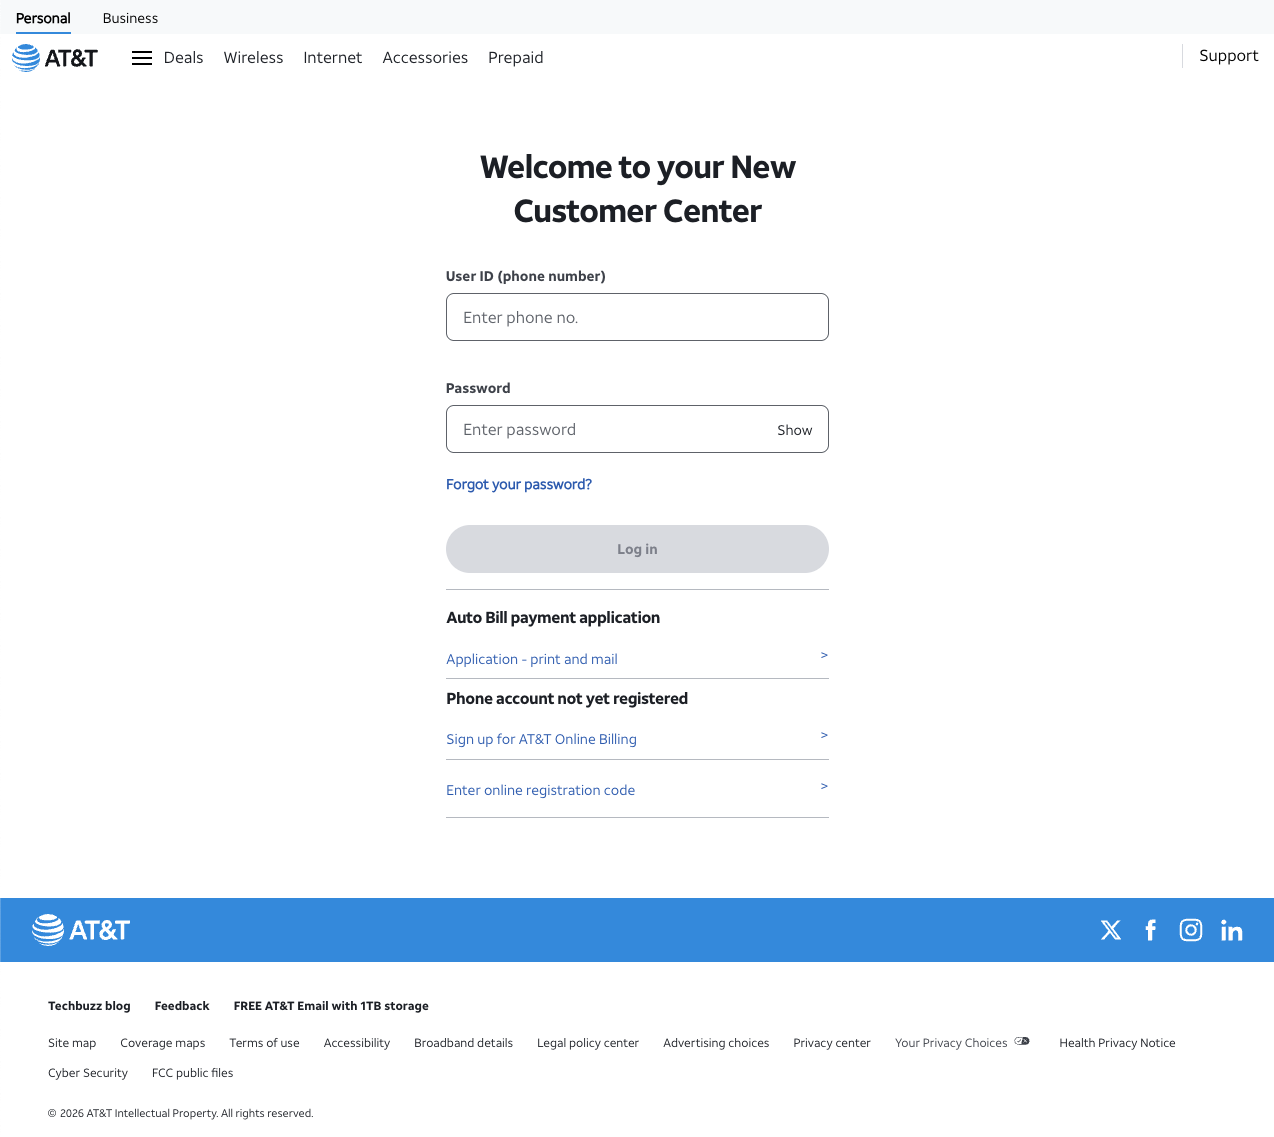Click the Your Privacy Choices toggle icon
The width and height of the screenshot is (1274, 1137).
1022,1041
